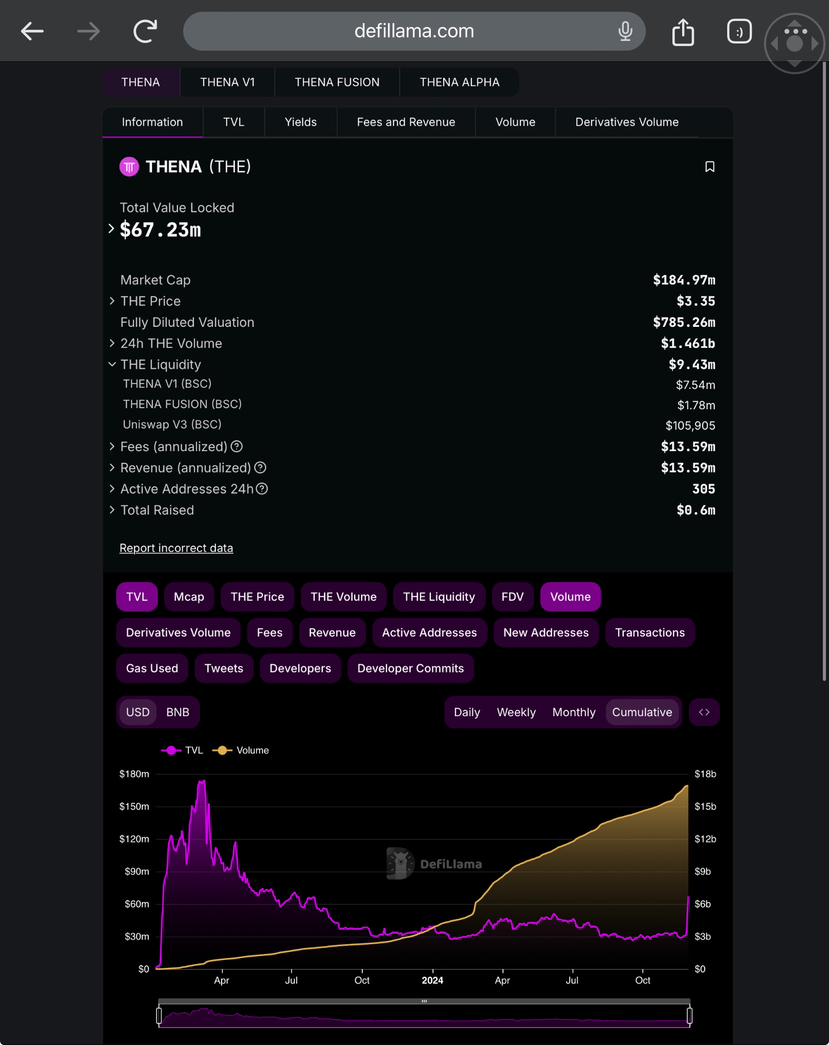The width and height of the screenshot is (829, 1045).
Task: Open help tooltip for Active Addresses 24h
Action: [262, 489]
